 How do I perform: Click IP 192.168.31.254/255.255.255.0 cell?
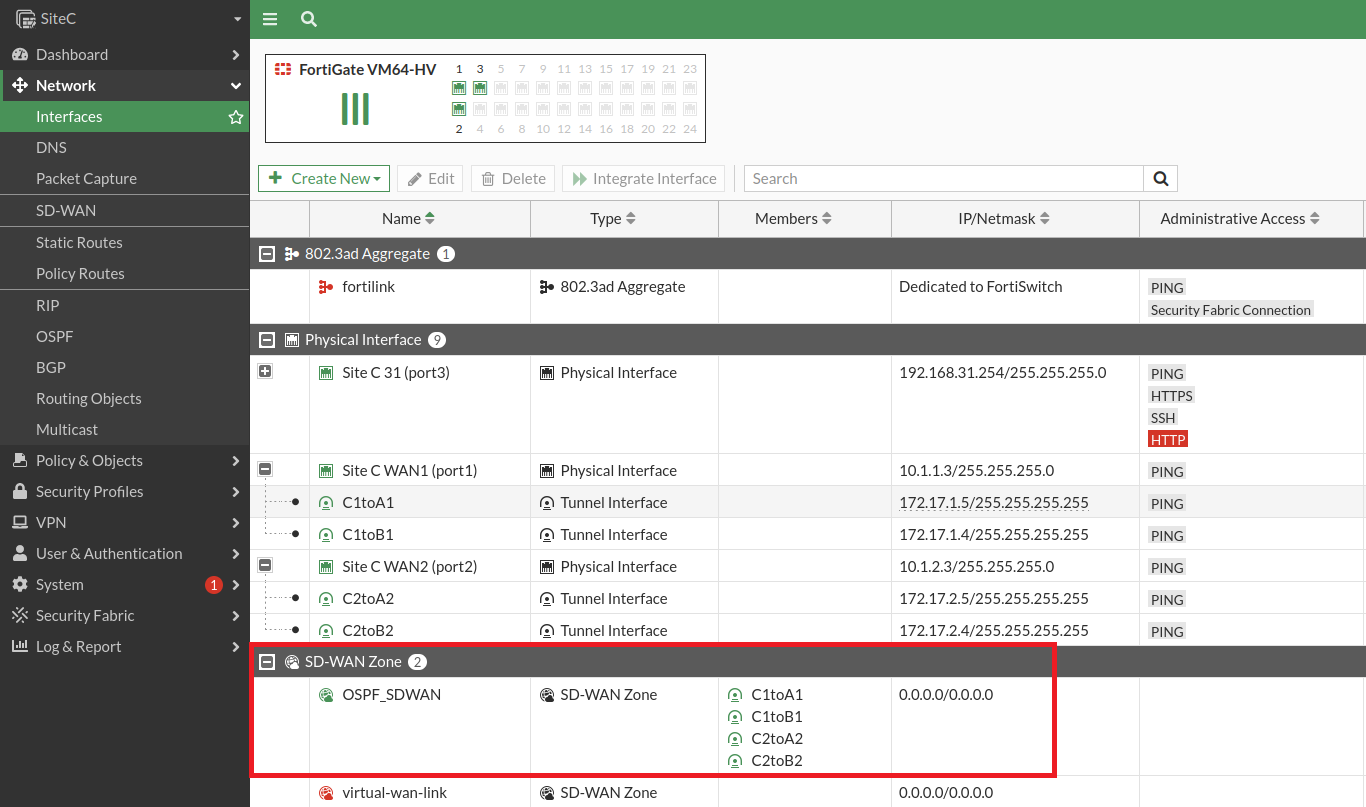coord(1003,373)
